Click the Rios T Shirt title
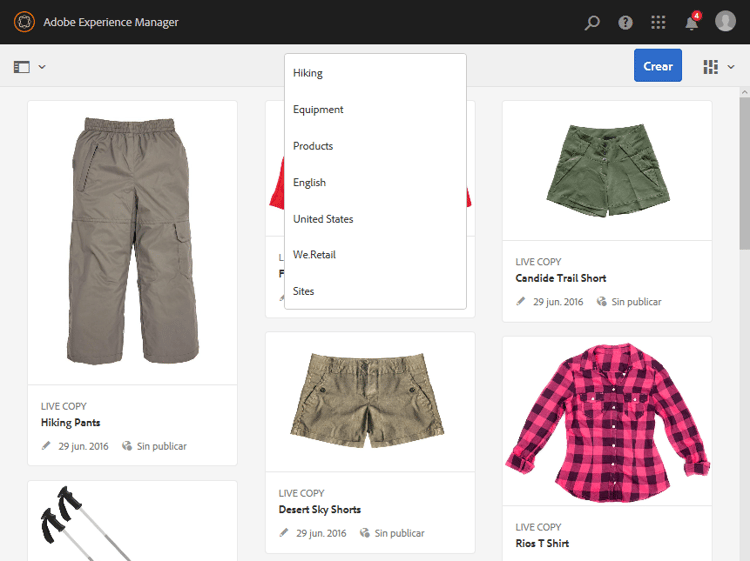The height and width of the screenshot is (561, 750). tap(542, 543)
